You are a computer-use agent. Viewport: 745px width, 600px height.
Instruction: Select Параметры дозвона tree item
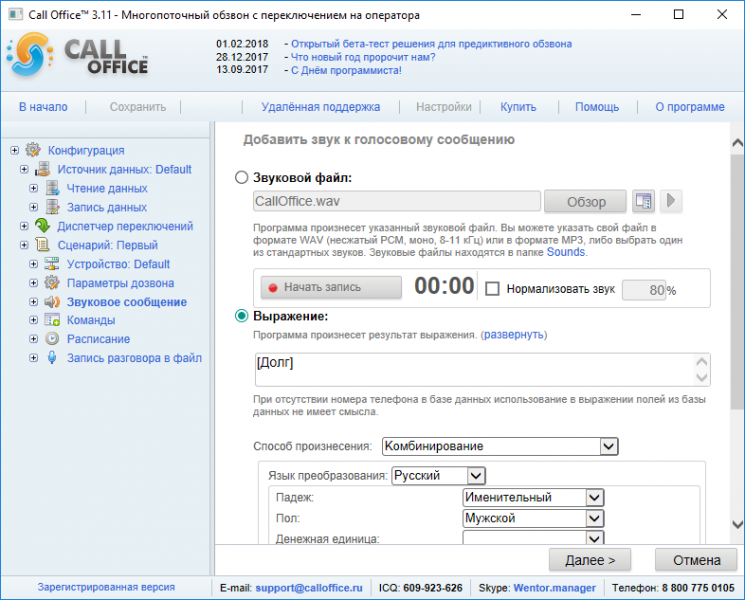coord(120,283)
